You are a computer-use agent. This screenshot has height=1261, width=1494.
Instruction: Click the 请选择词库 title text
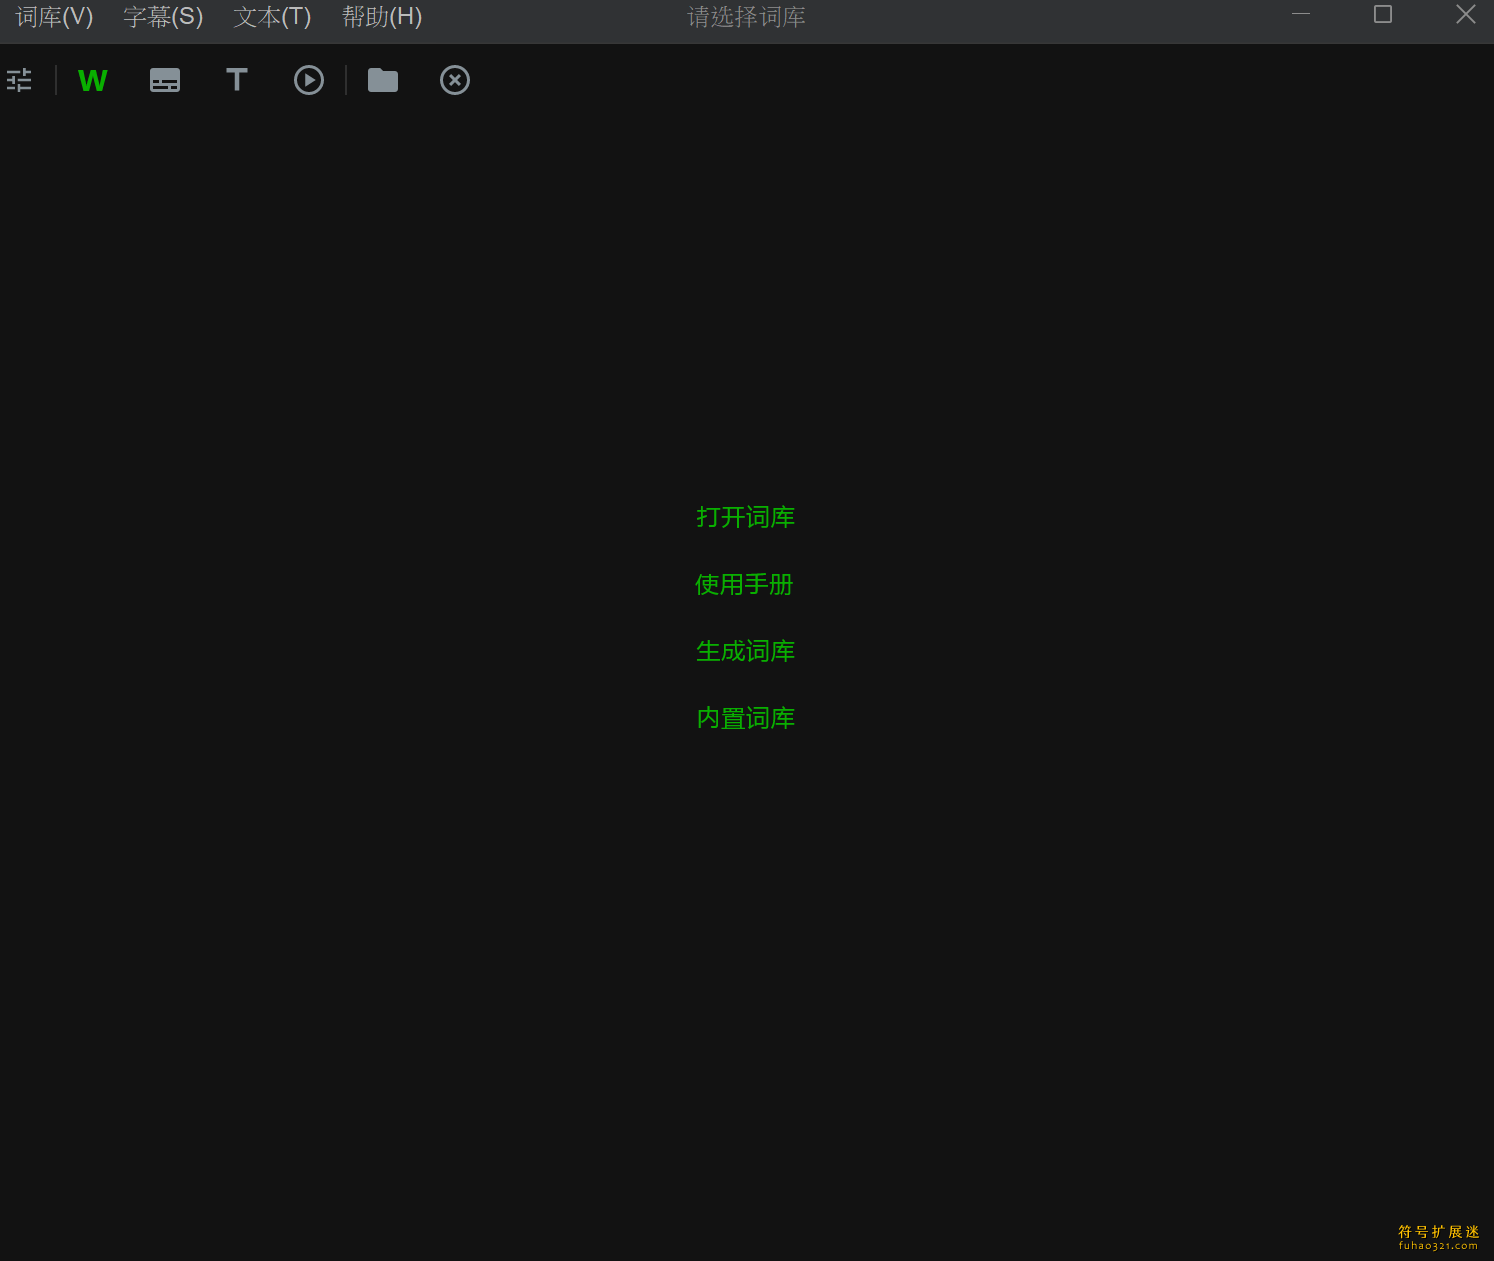tap(746, 17)
